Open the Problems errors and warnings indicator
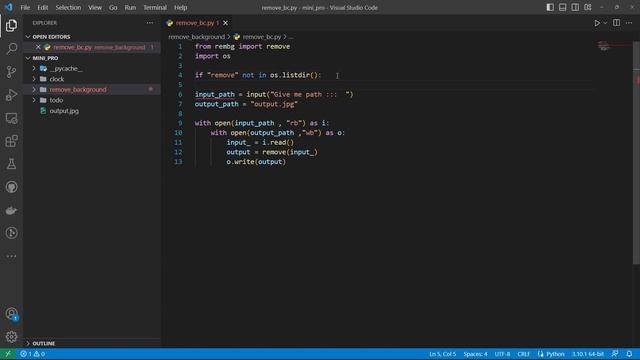The height and width of the screenshot is (360, 640). click(x=33, y=354)
